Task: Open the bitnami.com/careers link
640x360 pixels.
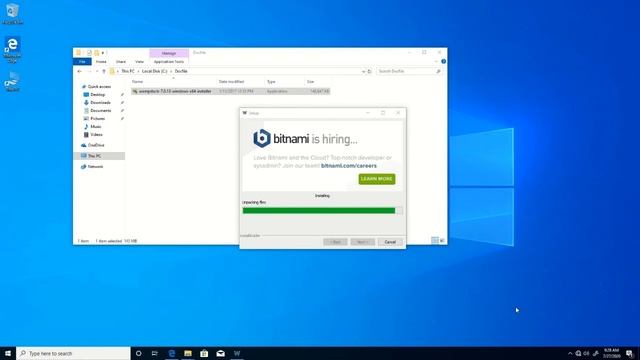Action: point(349,166)
